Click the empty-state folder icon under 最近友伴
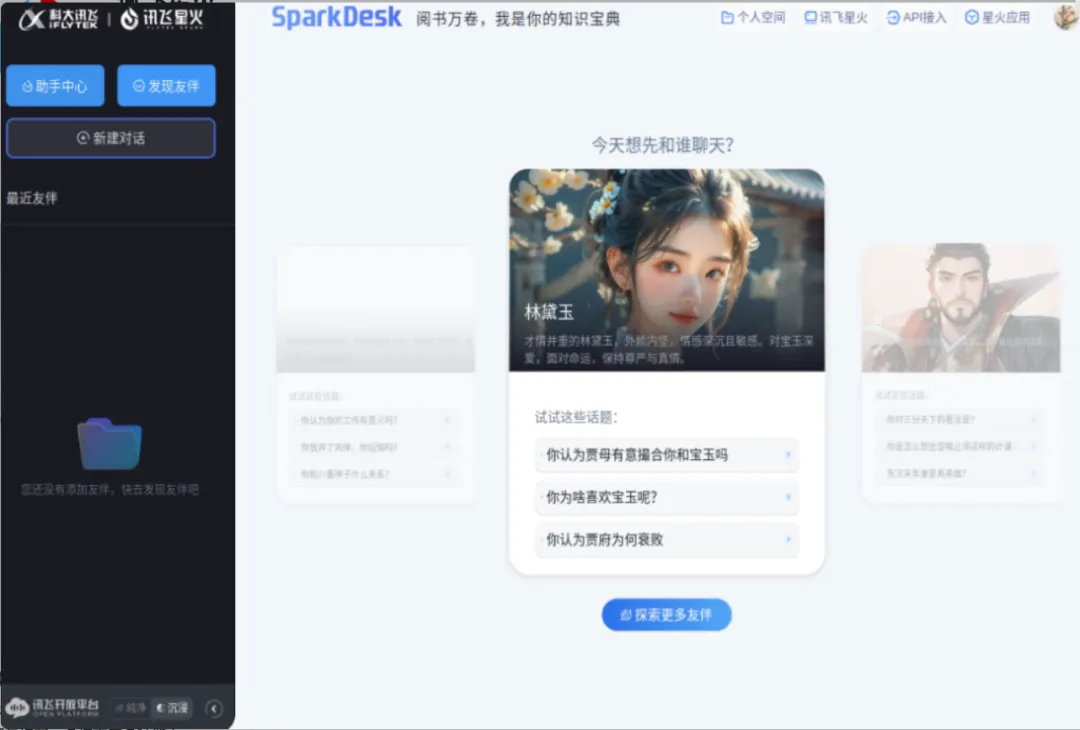 coord(110,444)
